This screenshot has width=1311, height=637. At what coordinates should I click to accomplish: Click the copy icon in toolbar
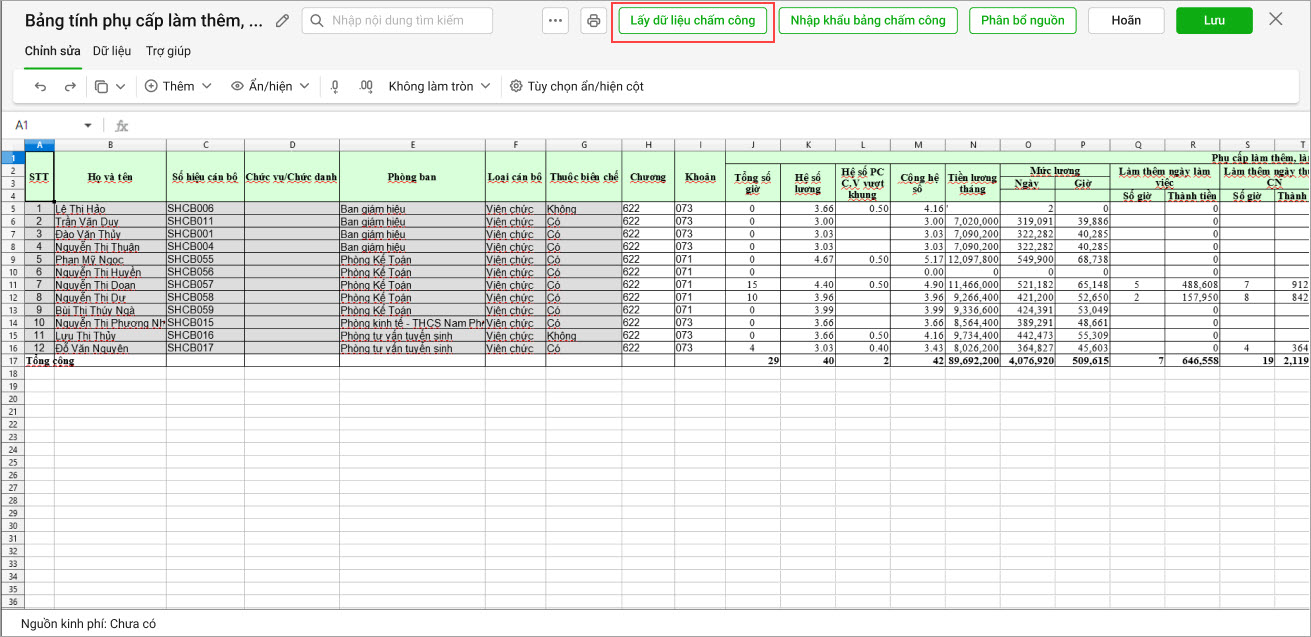click(102, 87)
